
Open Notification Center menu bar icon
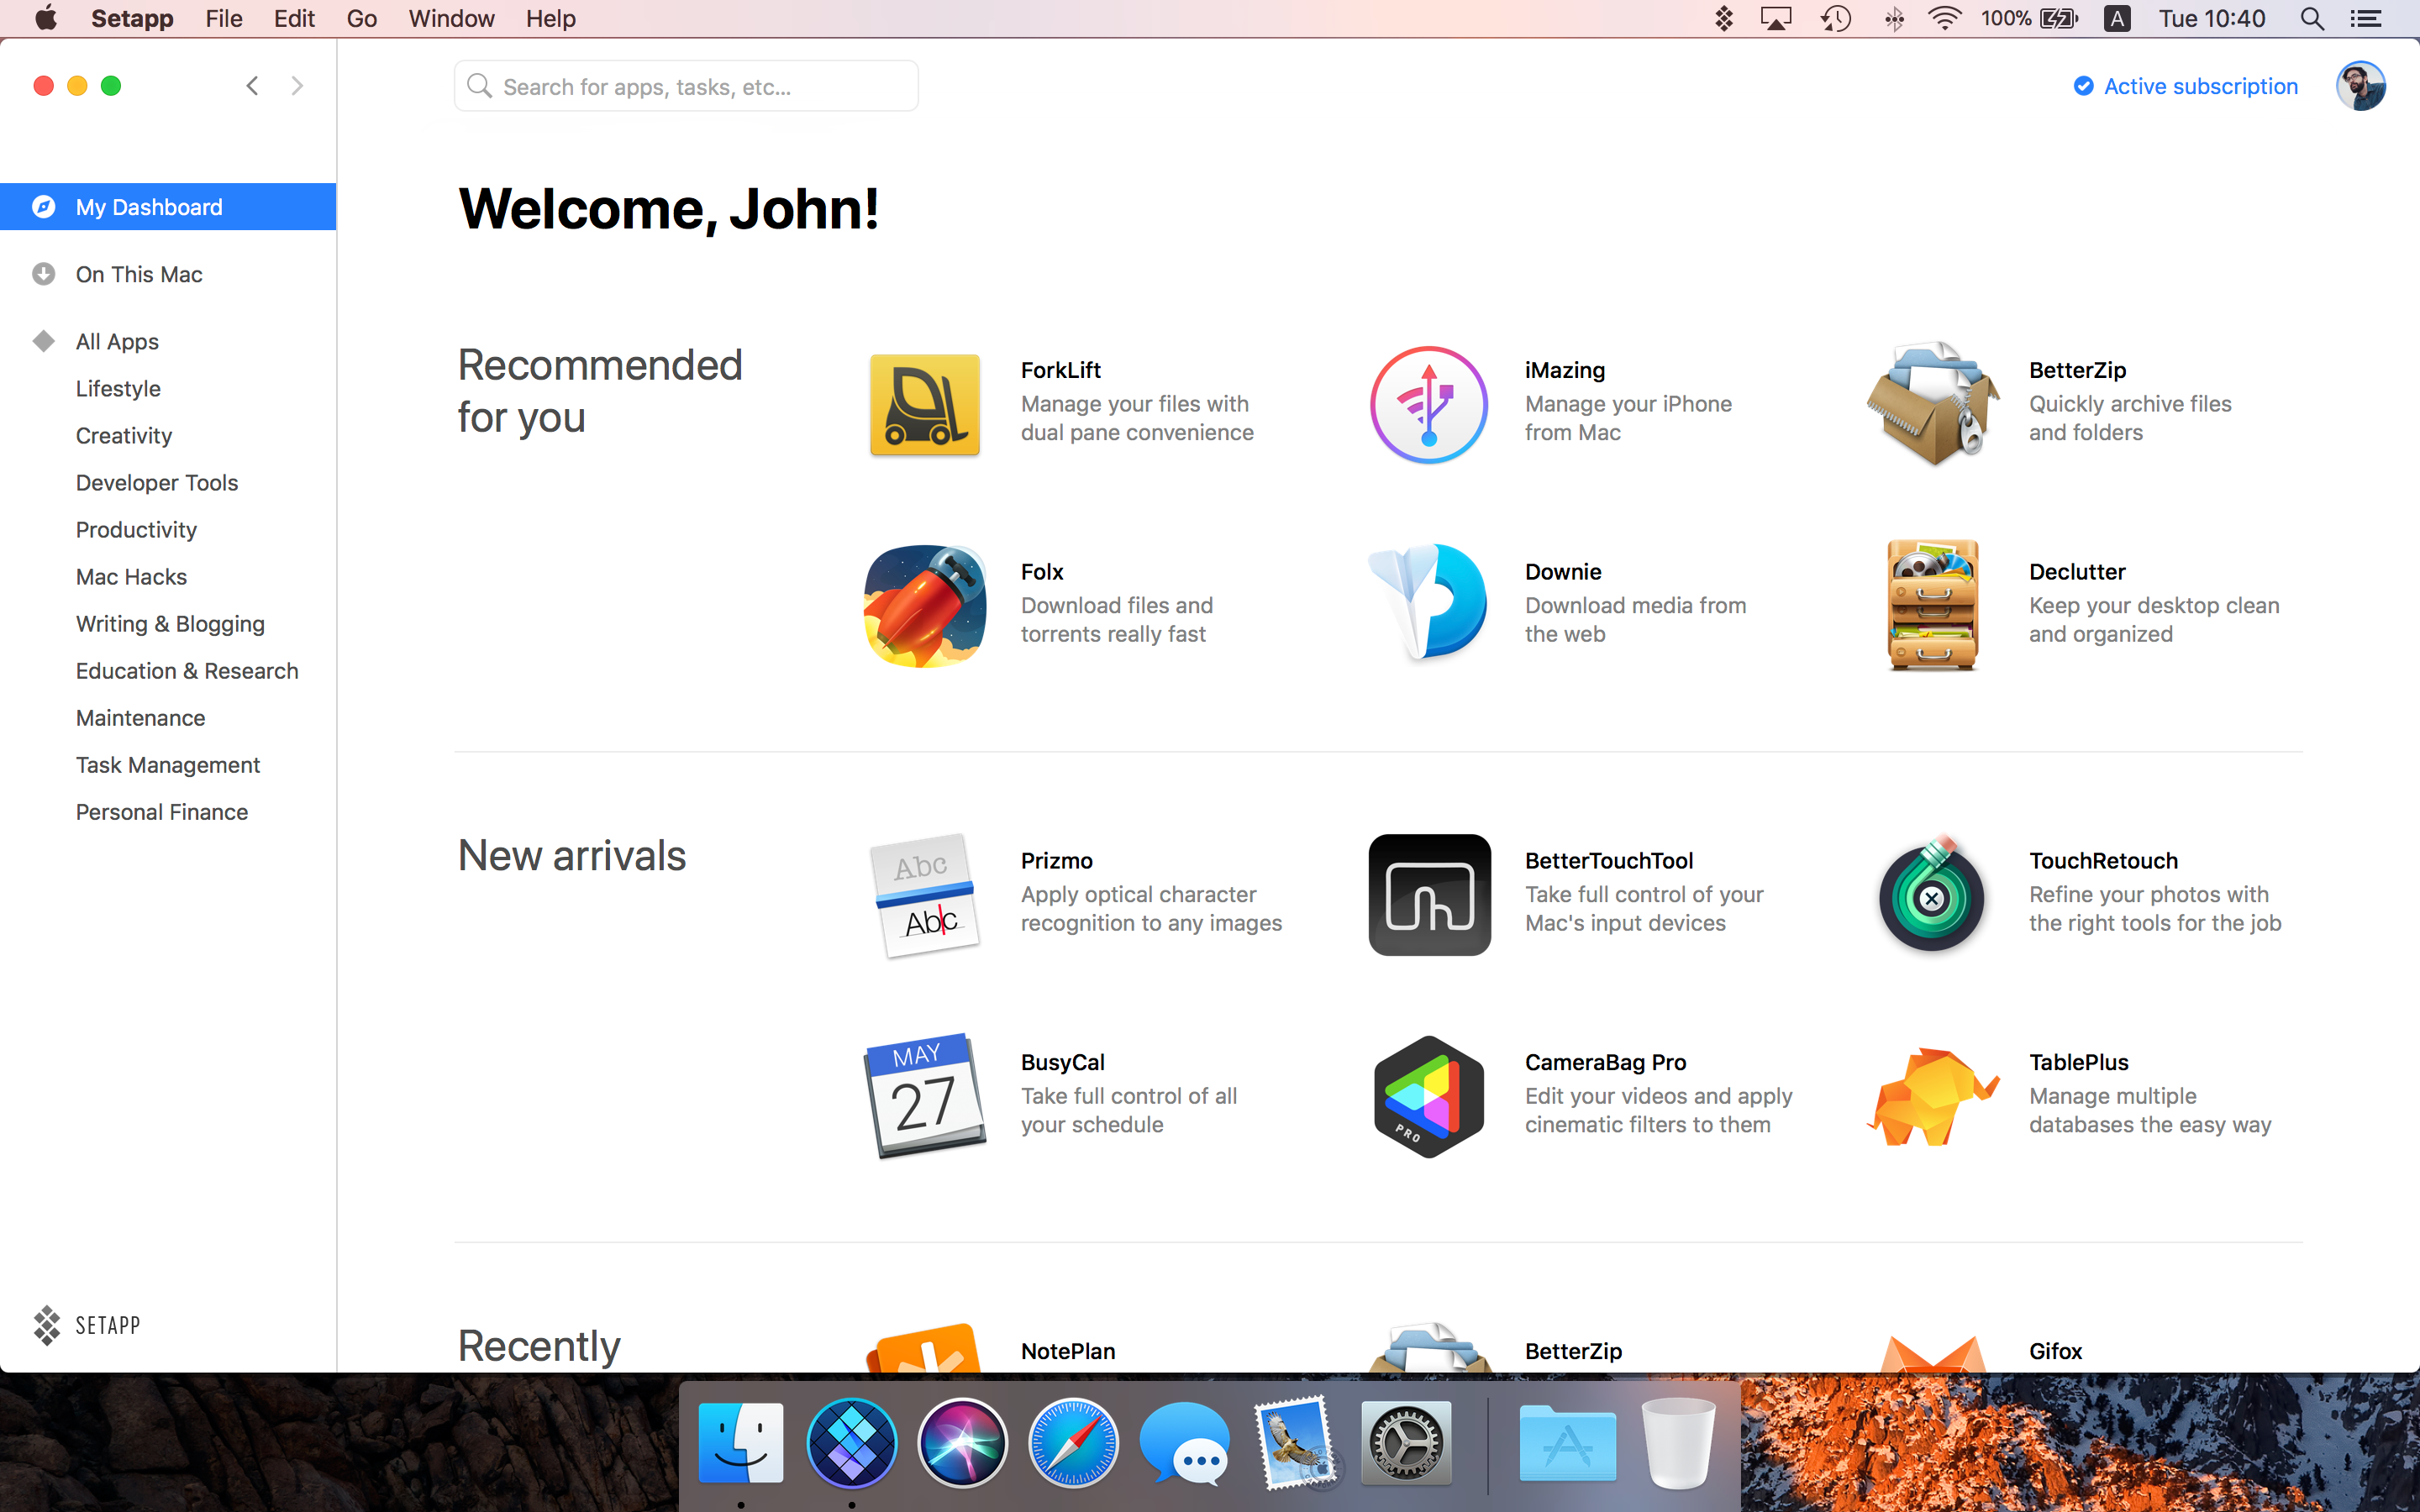2365,19
